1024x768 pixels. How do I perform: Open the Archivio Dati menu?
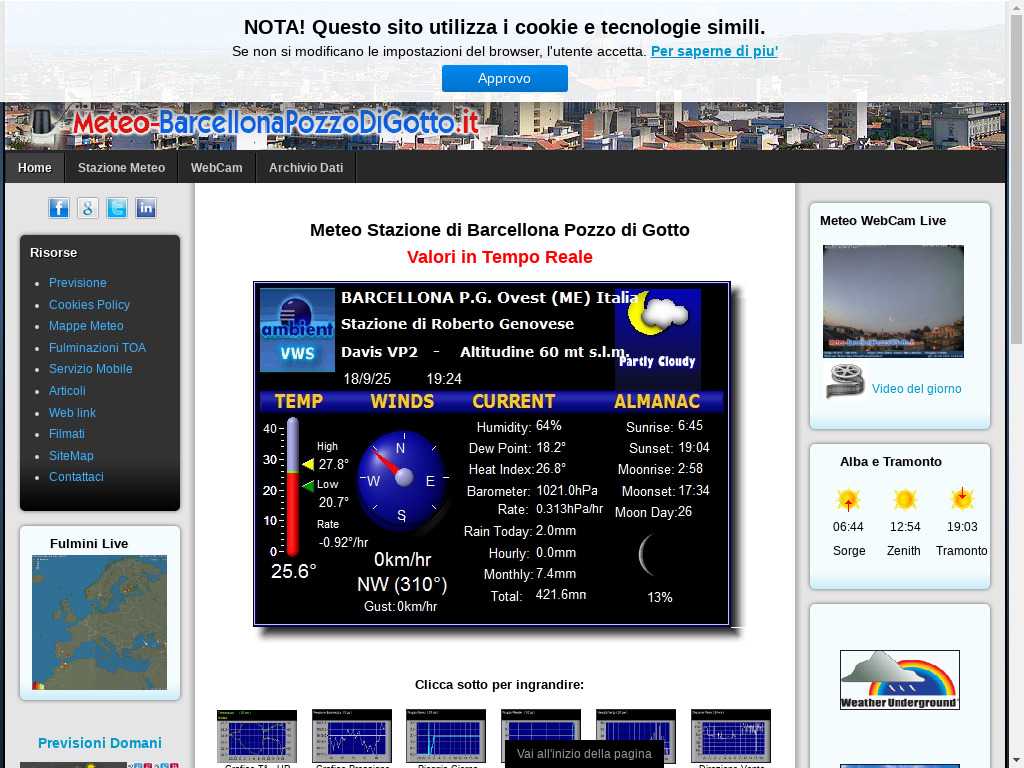tap(306, 167)
